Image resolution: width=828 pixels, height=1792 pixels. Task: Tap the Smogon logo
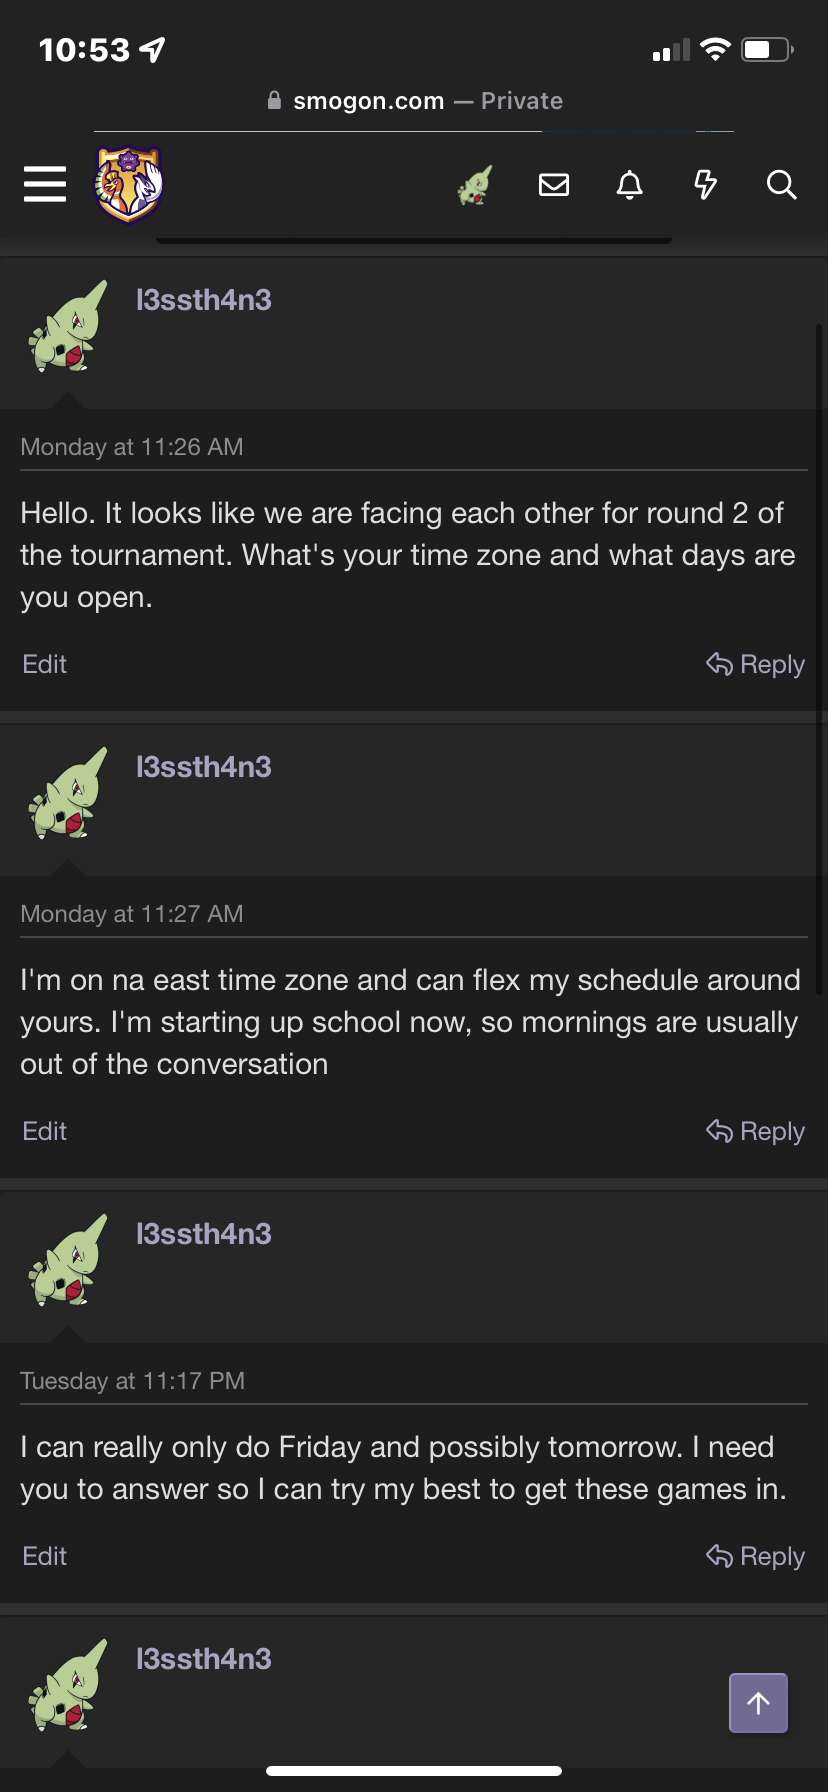click(129, 184)
